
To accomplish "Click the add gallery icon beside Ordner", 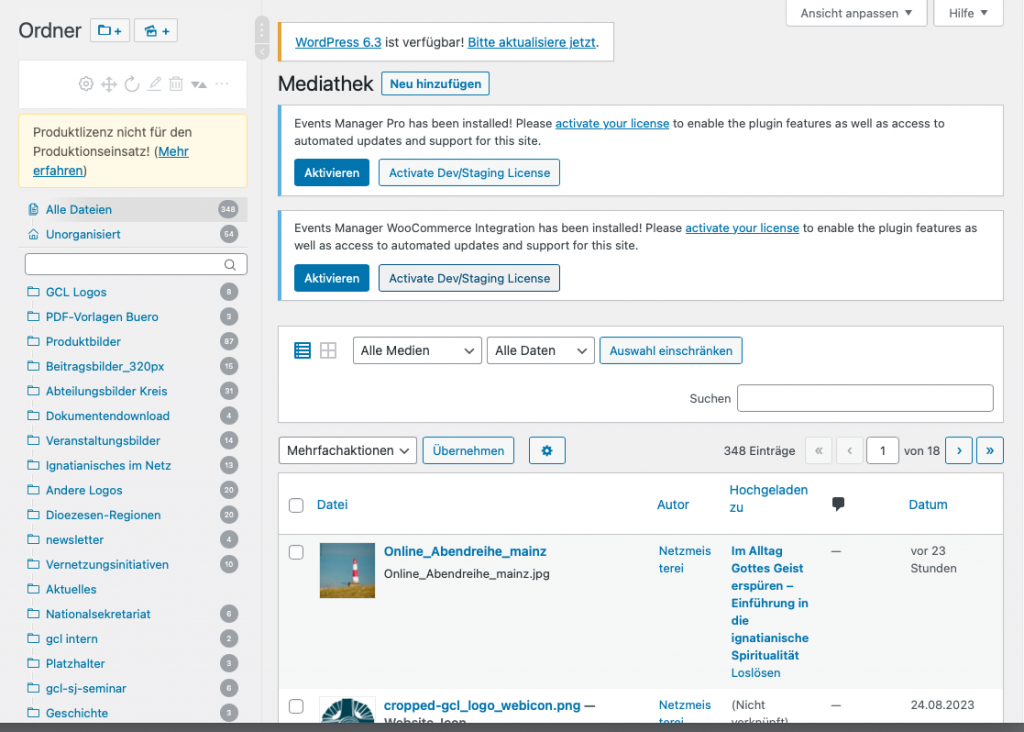I will point(156,31).
